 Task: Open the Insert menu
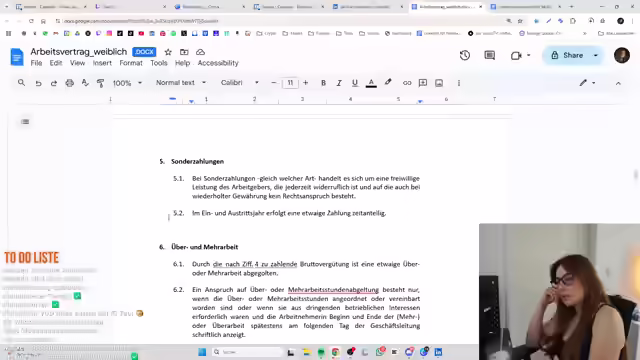click(x=102, y=63)
